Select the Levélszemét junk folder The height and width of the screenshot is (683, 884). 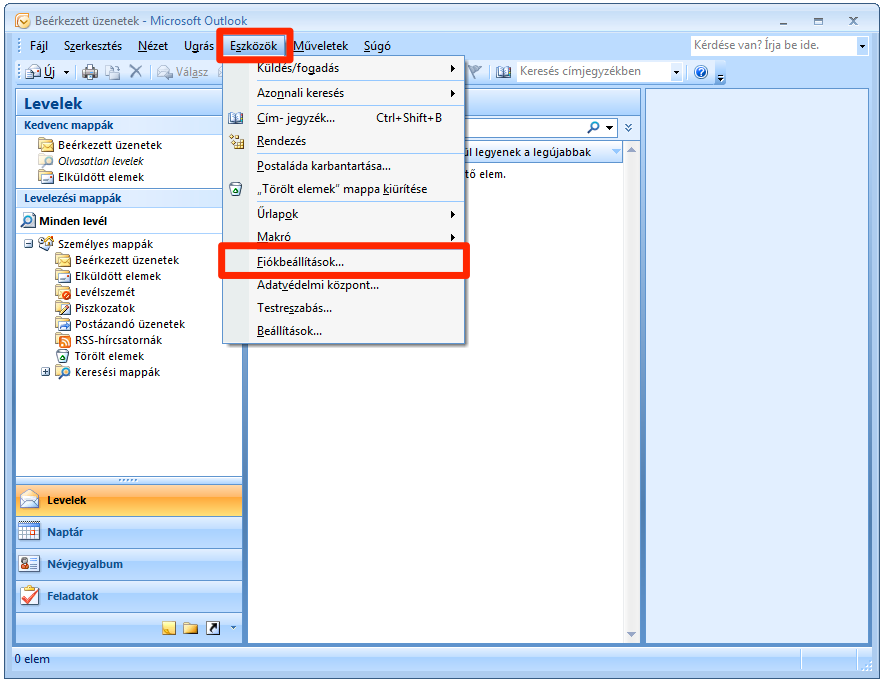(104, 292)
